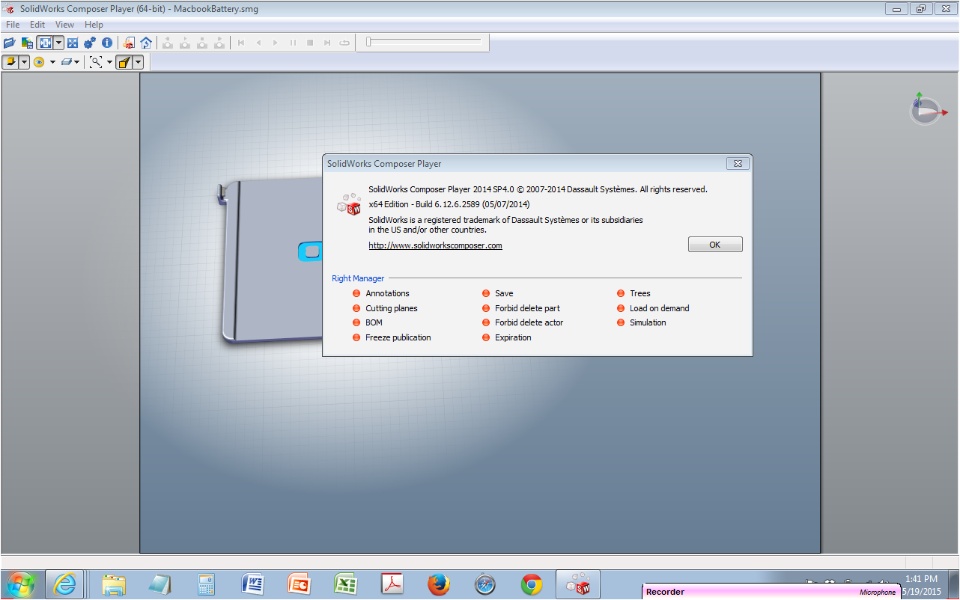Viewport: 960px width, 600px height.
Task: Toggle loop playback mode
Action: tap(345, 43)
